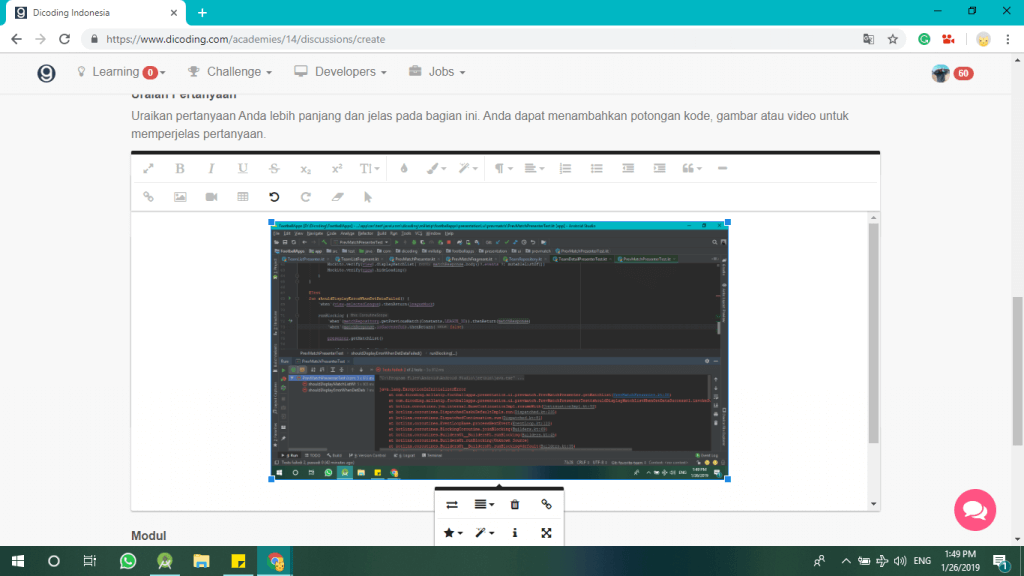This screenshot has height=576, width=1024.
Task: Redo the last editor change
Action: (x=304, y=196)
